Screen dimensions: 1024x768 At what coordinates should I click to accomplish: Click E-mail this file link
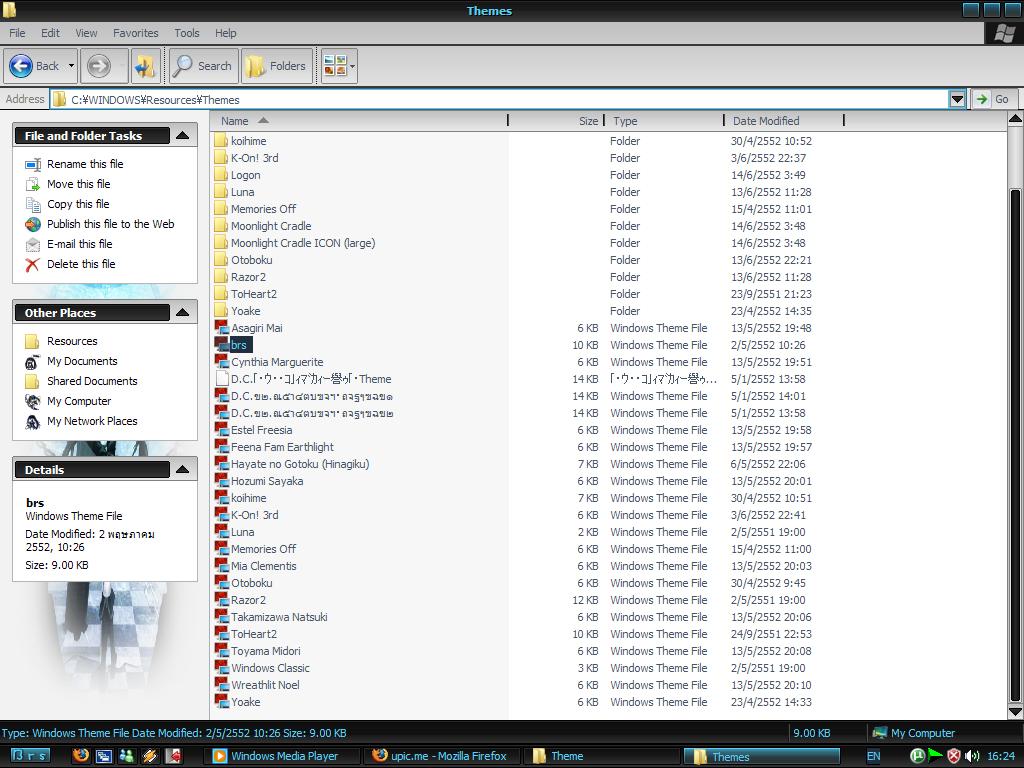click(80, 244)
